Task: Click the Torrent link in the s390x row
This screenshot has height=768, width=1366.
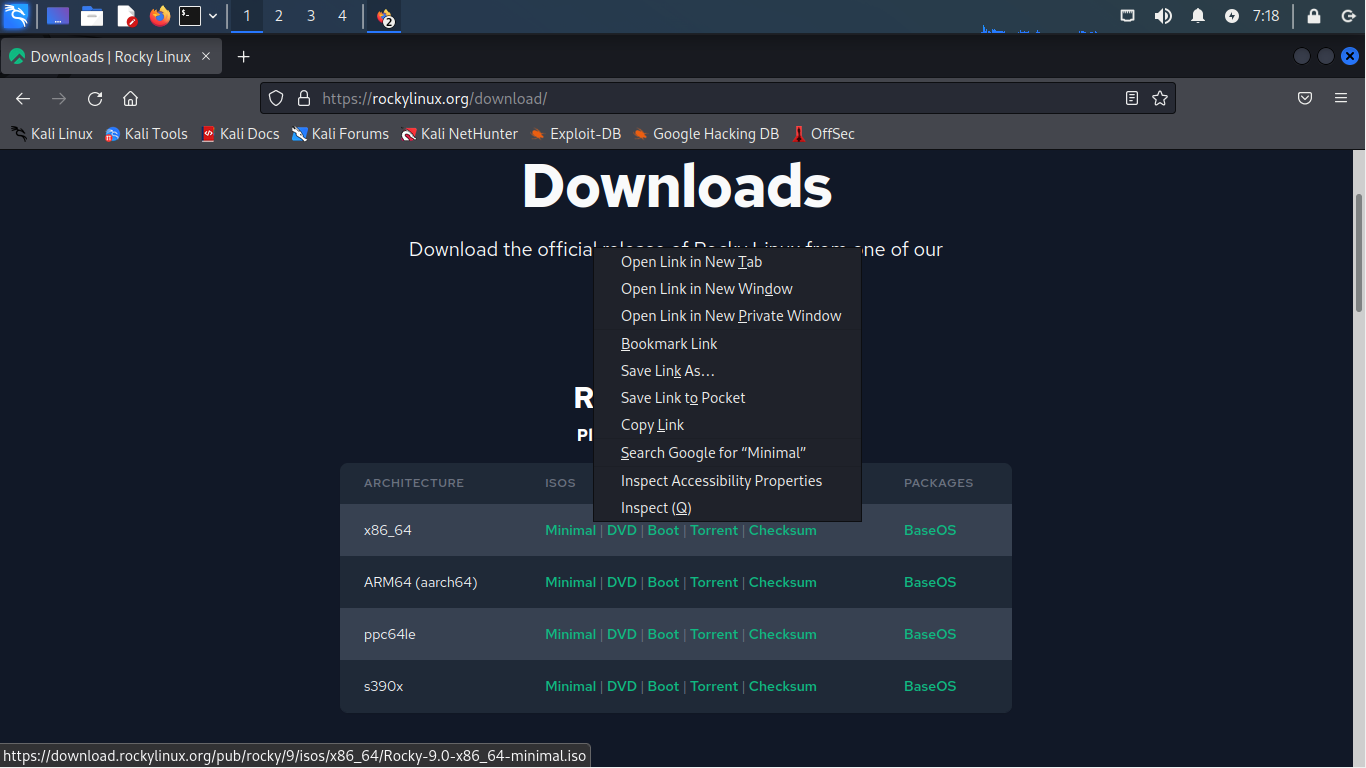Action: [714, 686]
